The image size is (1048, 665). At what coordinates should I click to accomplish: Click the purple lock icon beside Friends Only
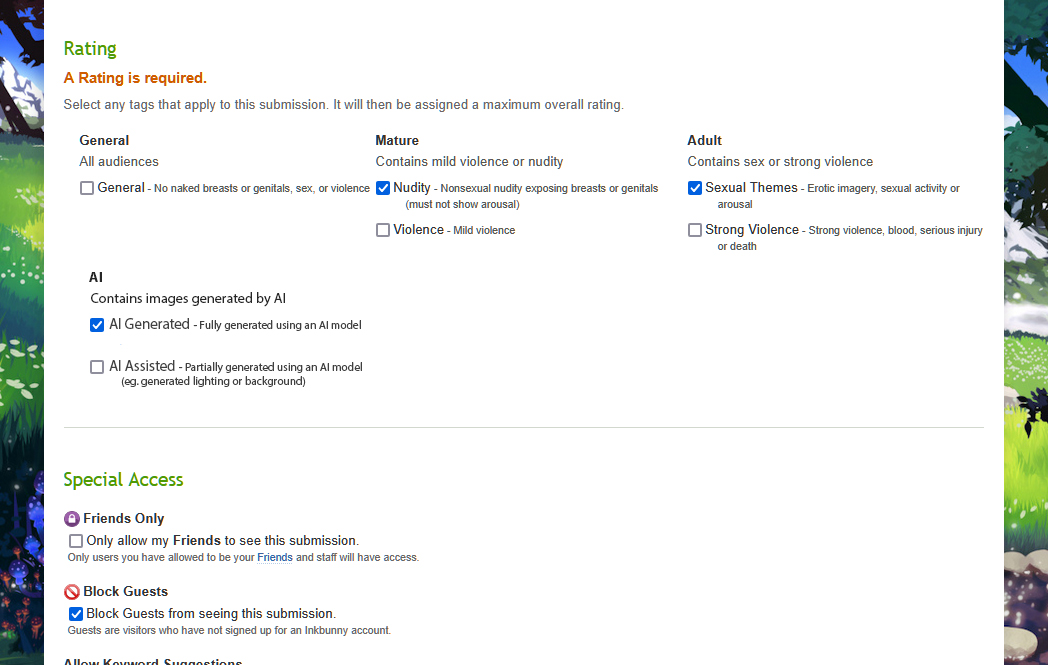[x=71, y=519]
